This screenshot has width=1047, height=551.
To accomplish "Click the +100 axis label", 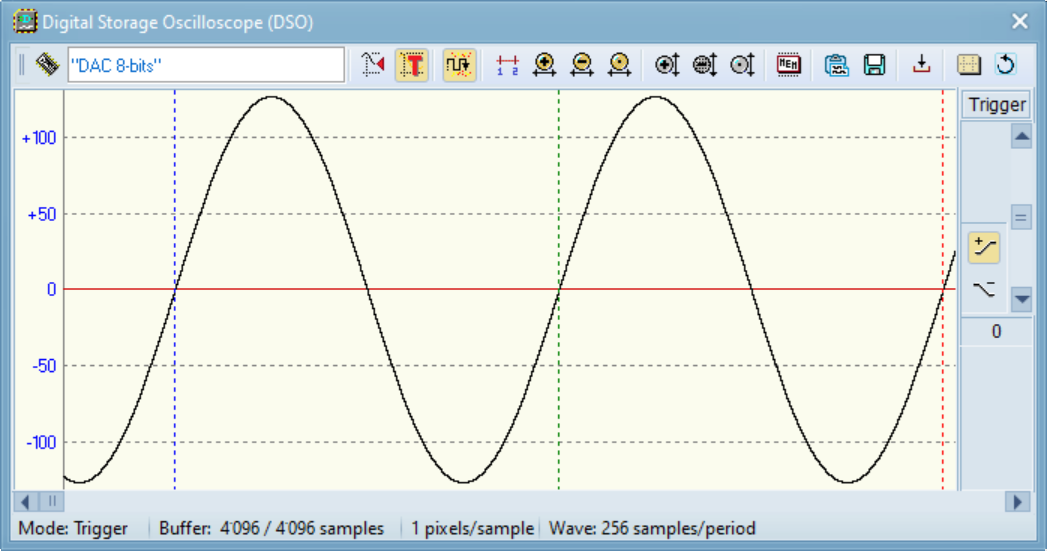I will (x=39, y=138).
